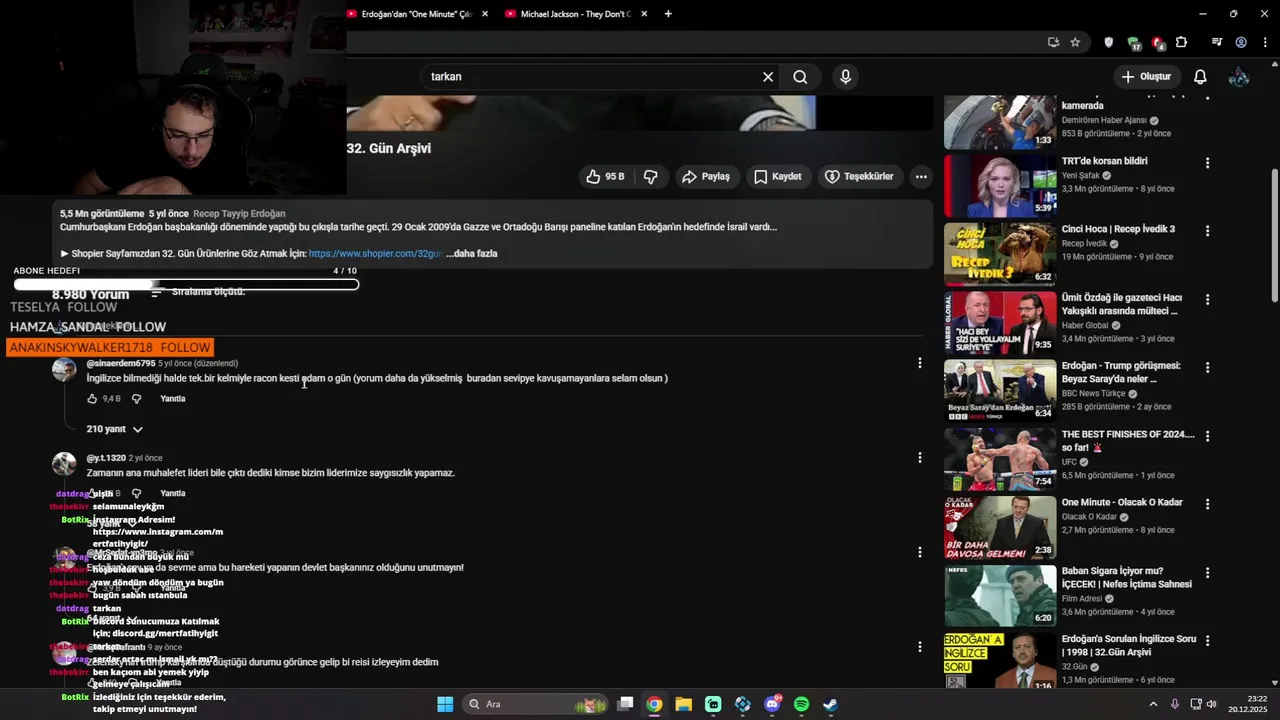1280x720 pixels.
Task: Click the YouTube search magnifier button
Action: [x=800, y=76]
